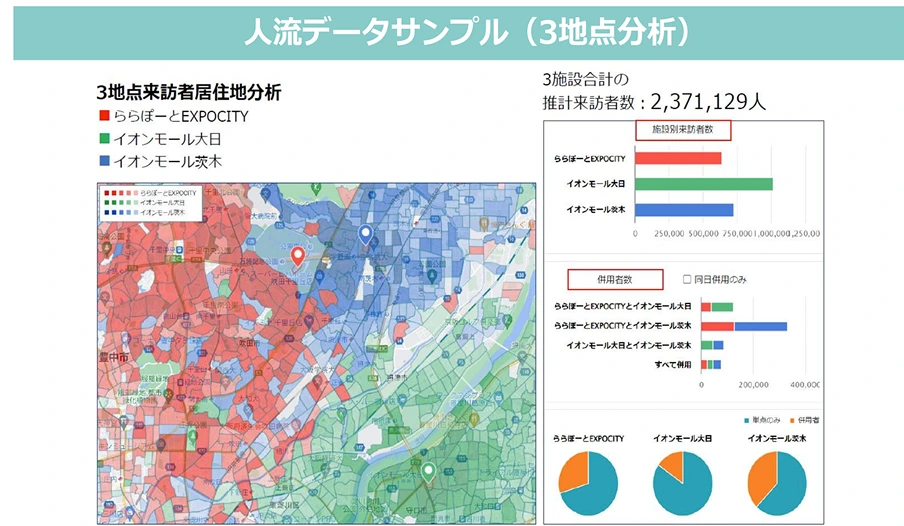Click the green イオンモール大日 visitor bar

pyautogui.click(x=704, y=184)
